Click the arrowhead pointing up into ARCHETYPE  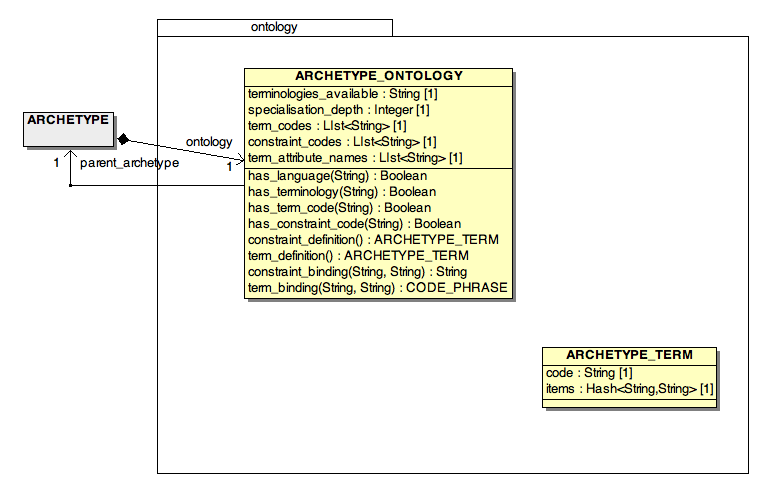[x=71, y=154]
